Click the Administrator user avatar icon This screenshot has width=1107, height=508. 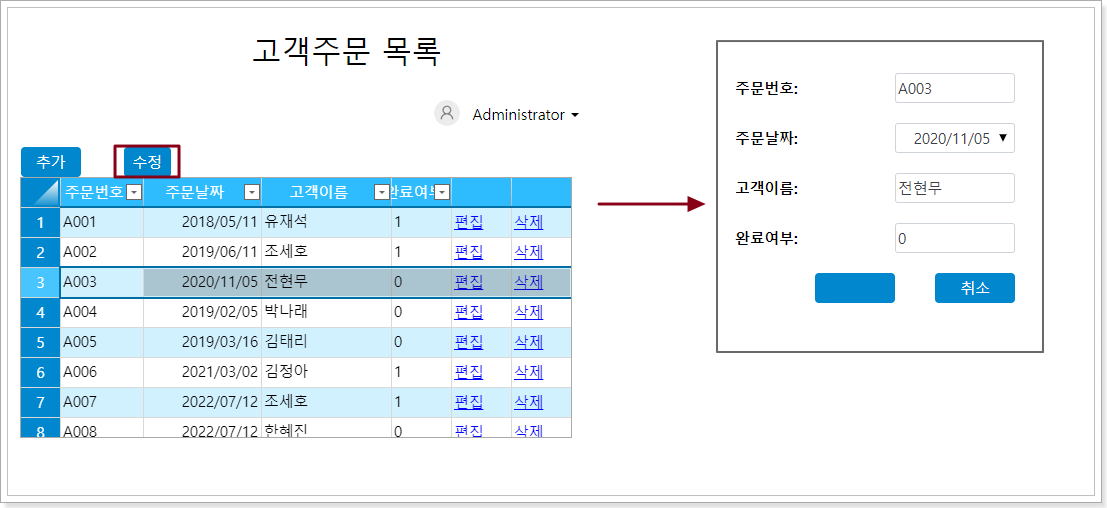pos(447,114)
